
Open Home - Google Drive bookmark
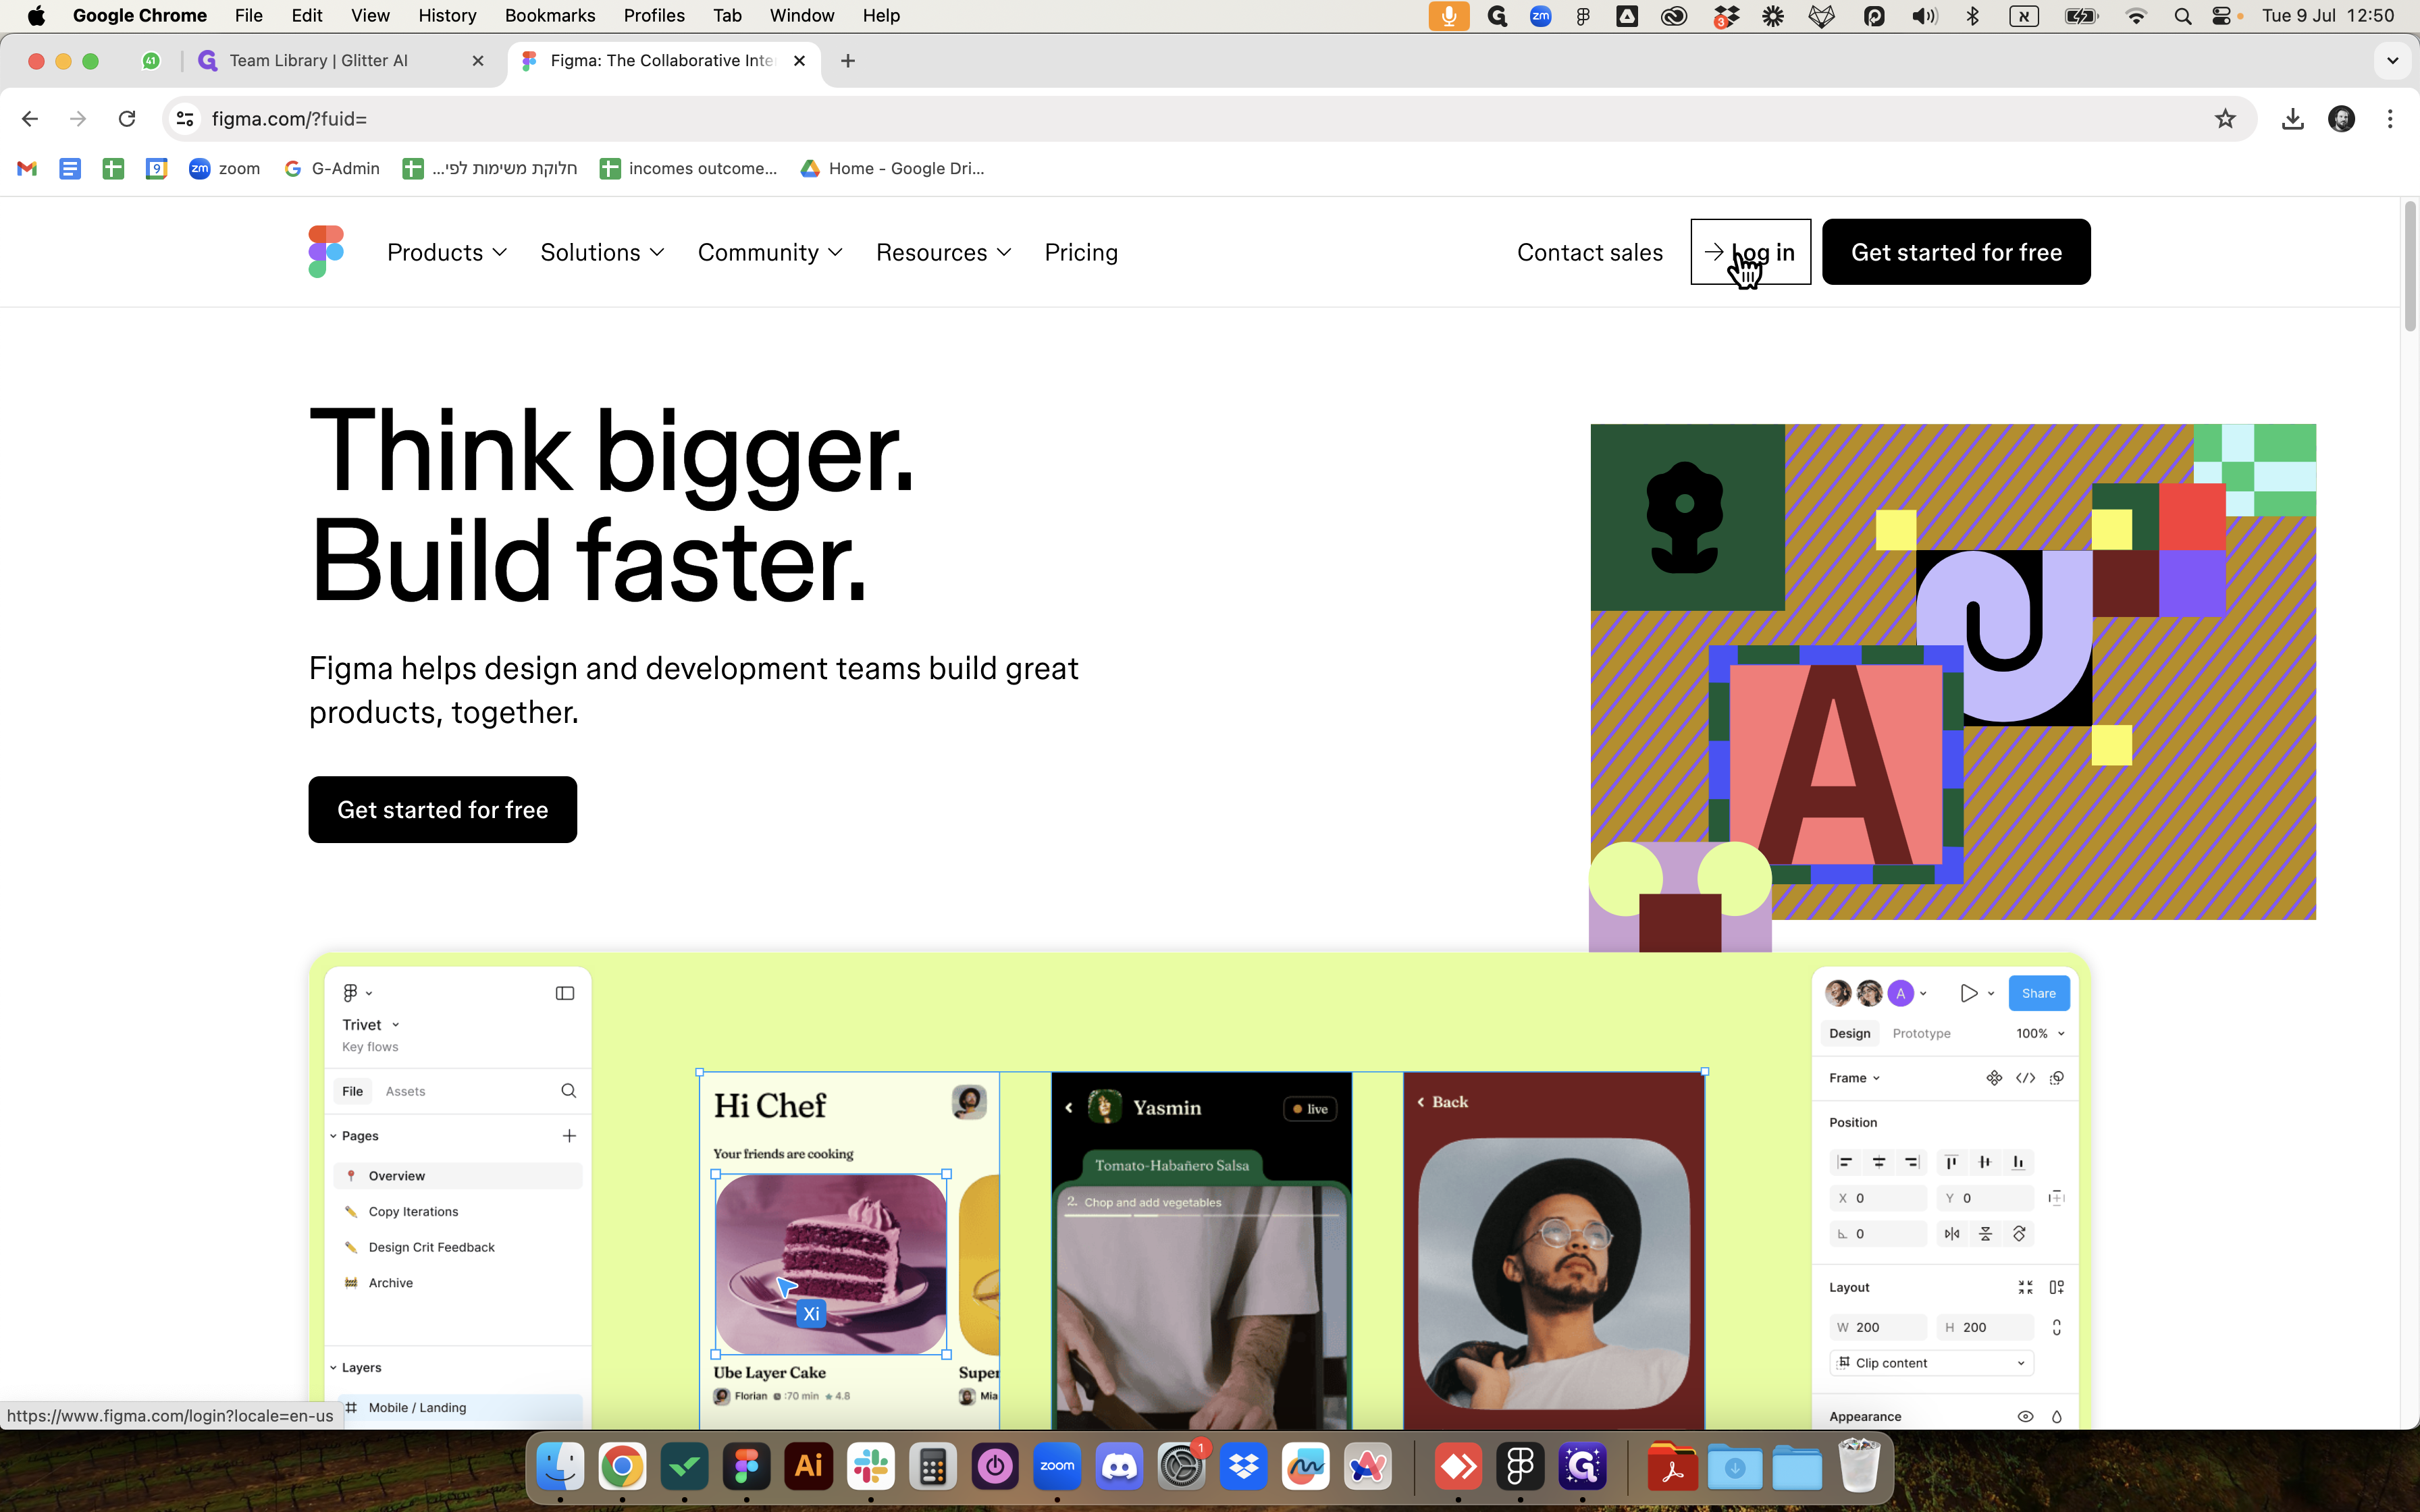click(x=892, y=169)
